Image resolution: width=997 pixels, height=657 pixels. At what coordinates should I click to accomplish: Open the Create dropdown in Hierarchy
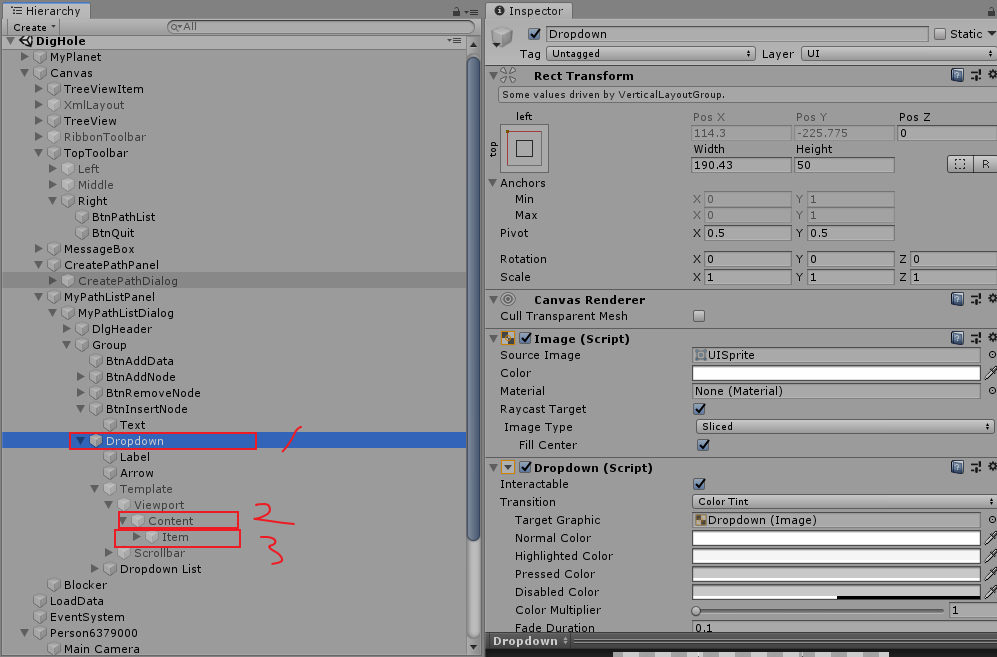pos(33,27)
